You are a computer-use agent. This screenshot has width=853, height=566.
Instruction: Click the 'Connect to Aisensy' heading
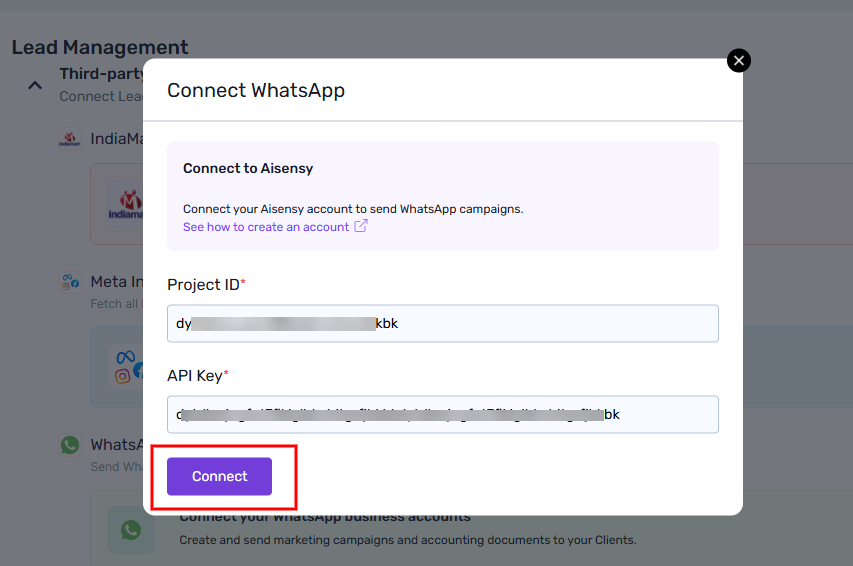[x=248, y=168]
